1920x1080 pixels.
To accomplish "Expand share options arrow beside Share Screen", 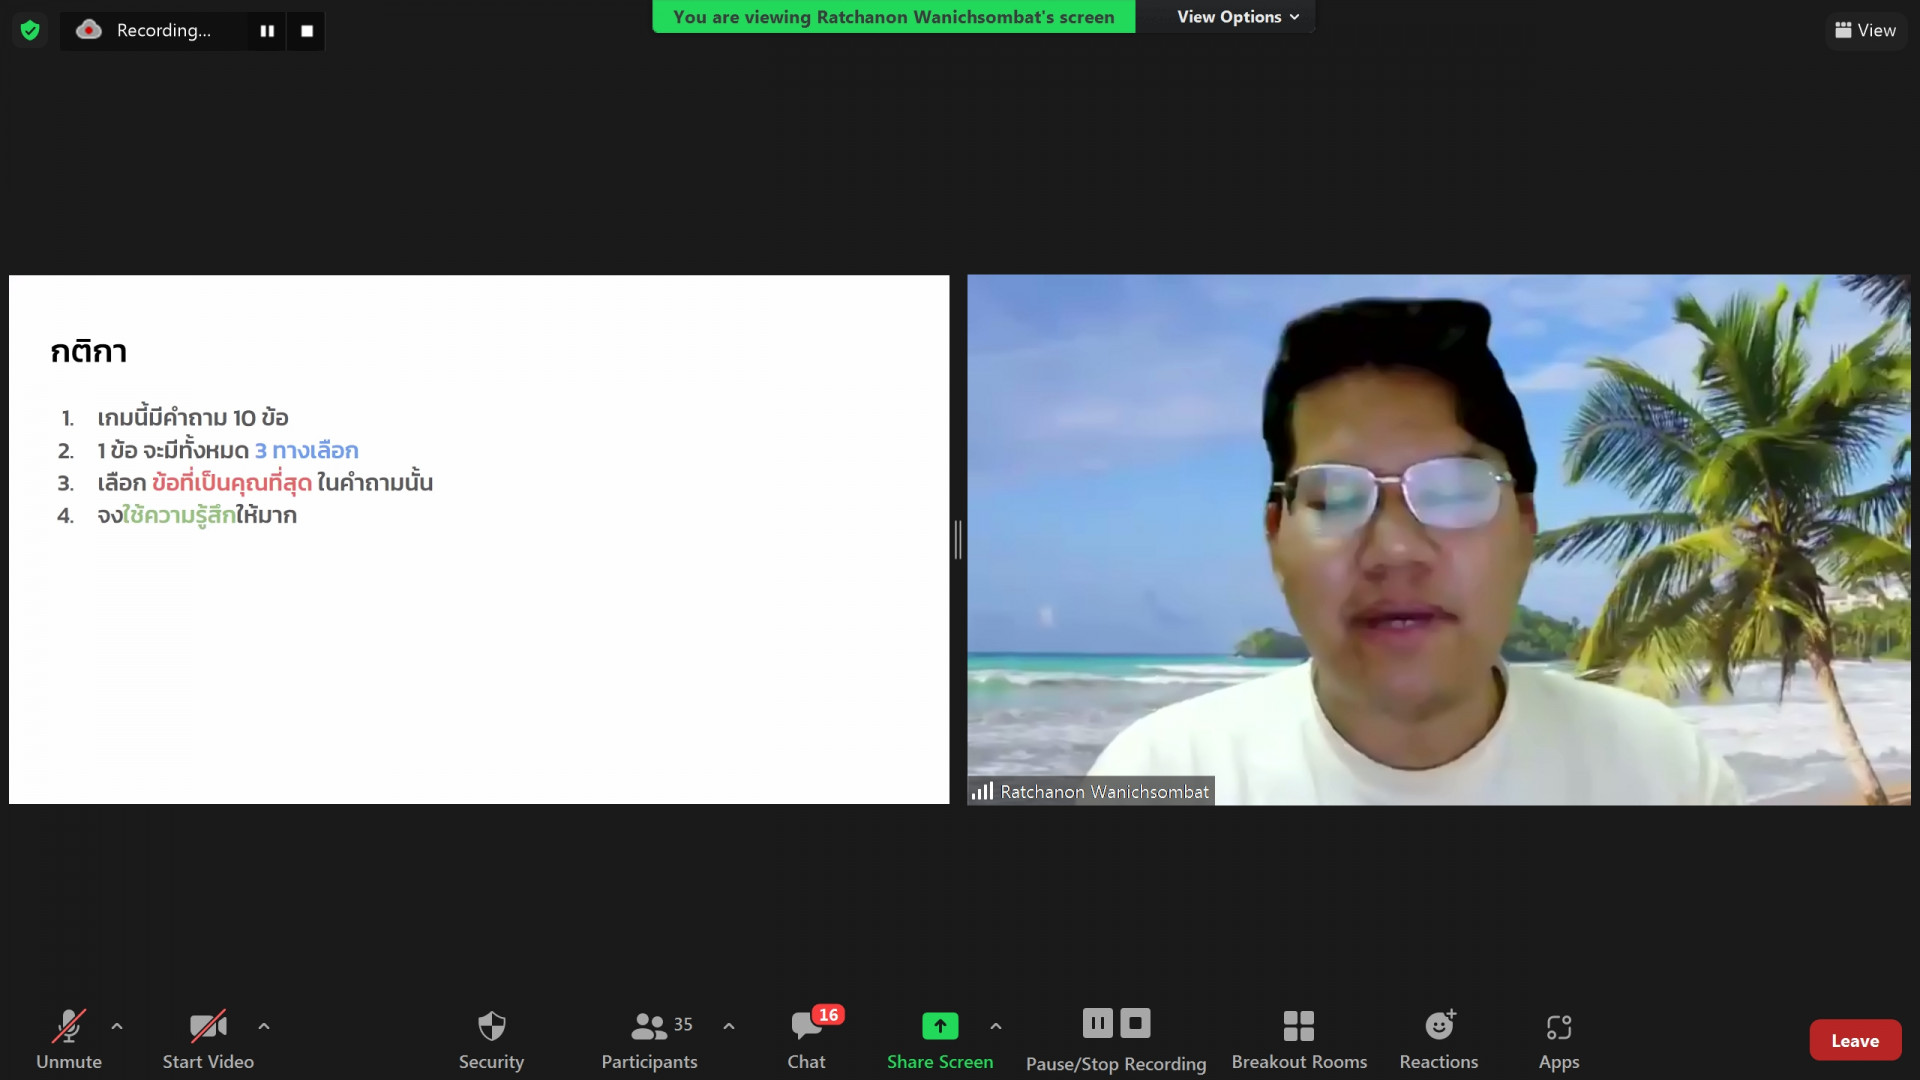I will coord(996,1026).
